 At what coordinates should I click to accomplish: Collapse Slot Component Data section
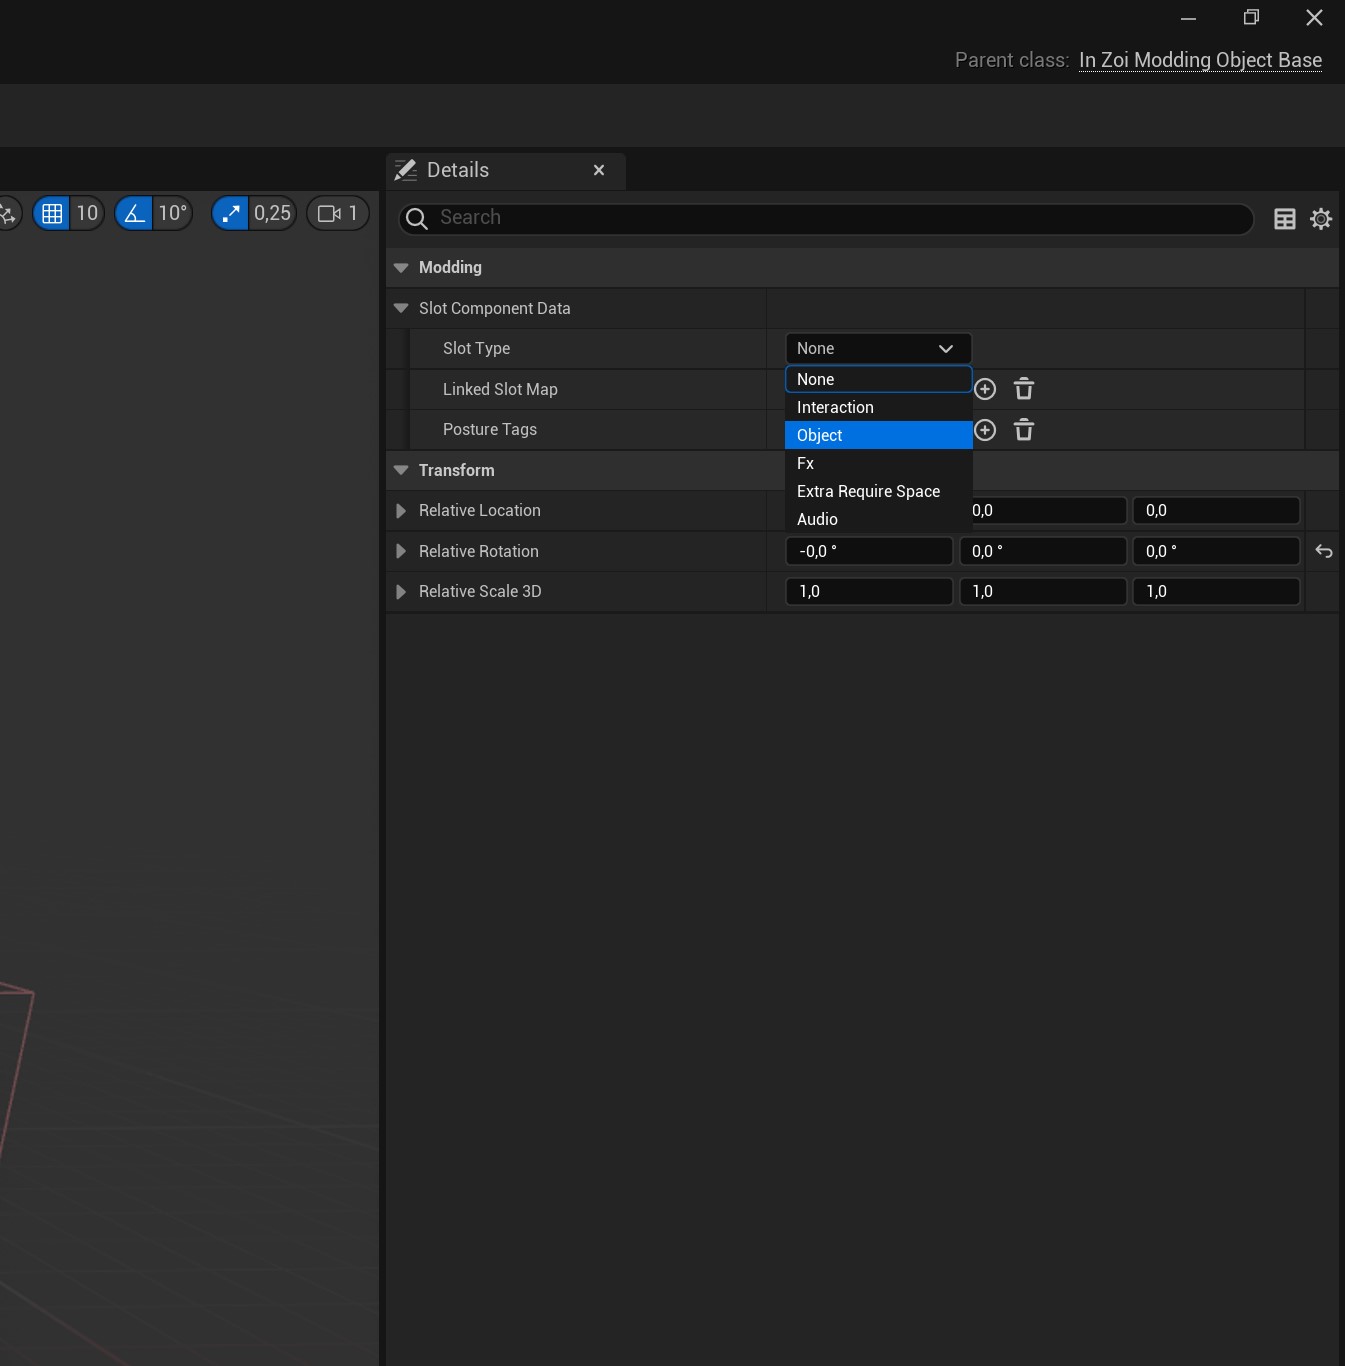tap(401, 308)
